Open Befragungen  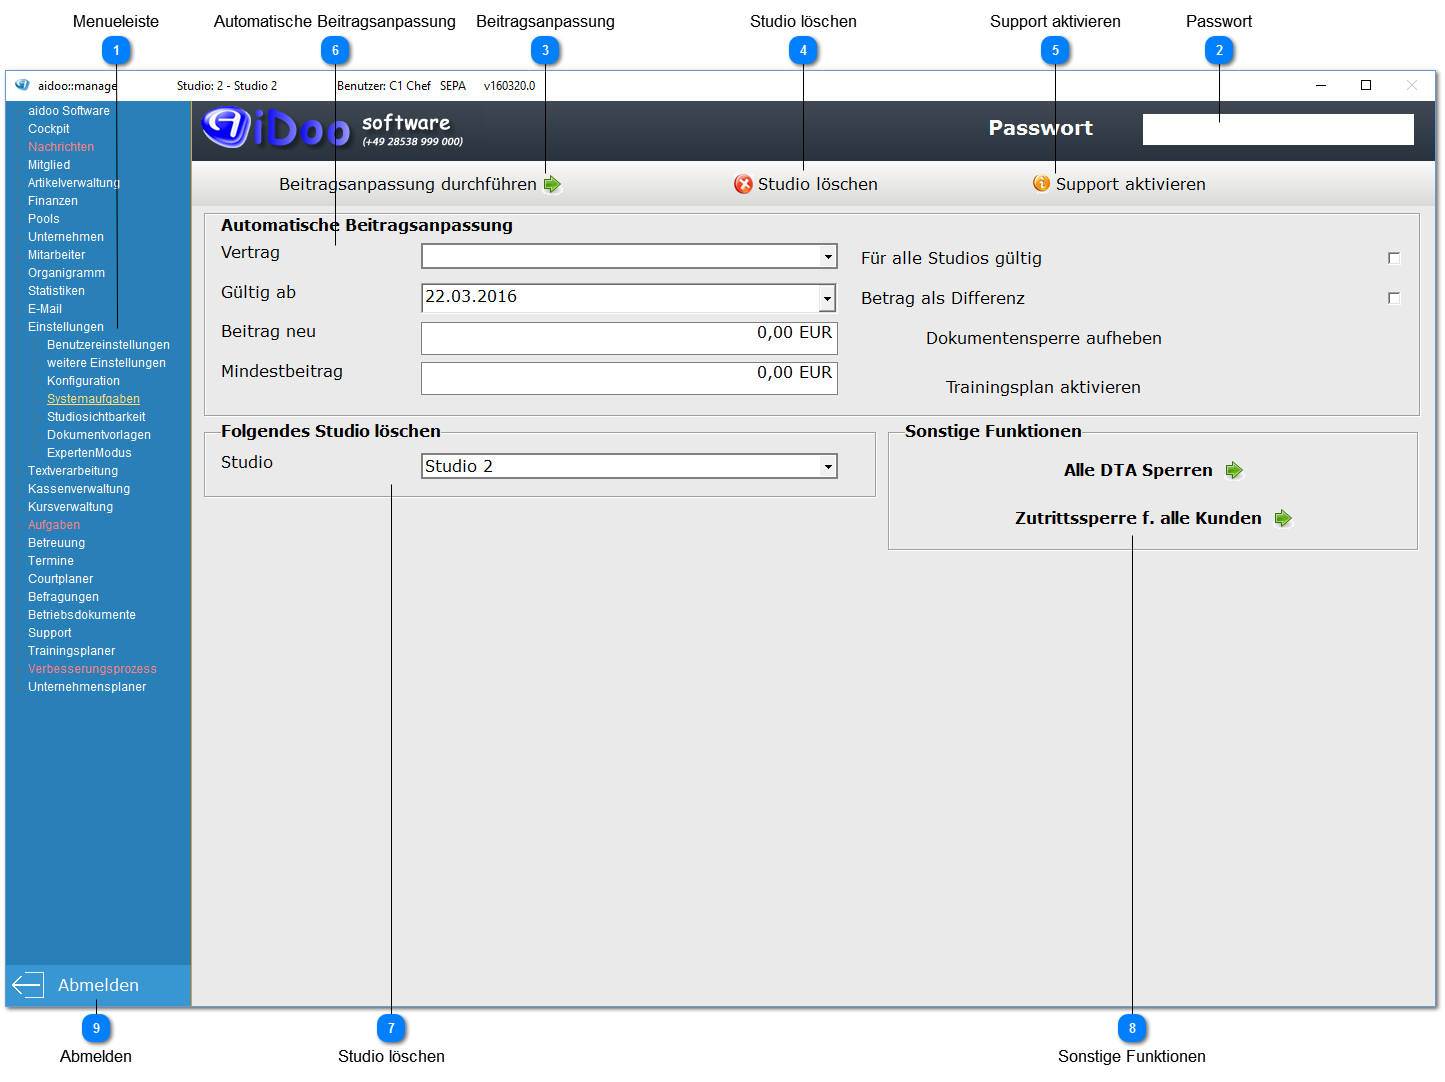(63, 597)
